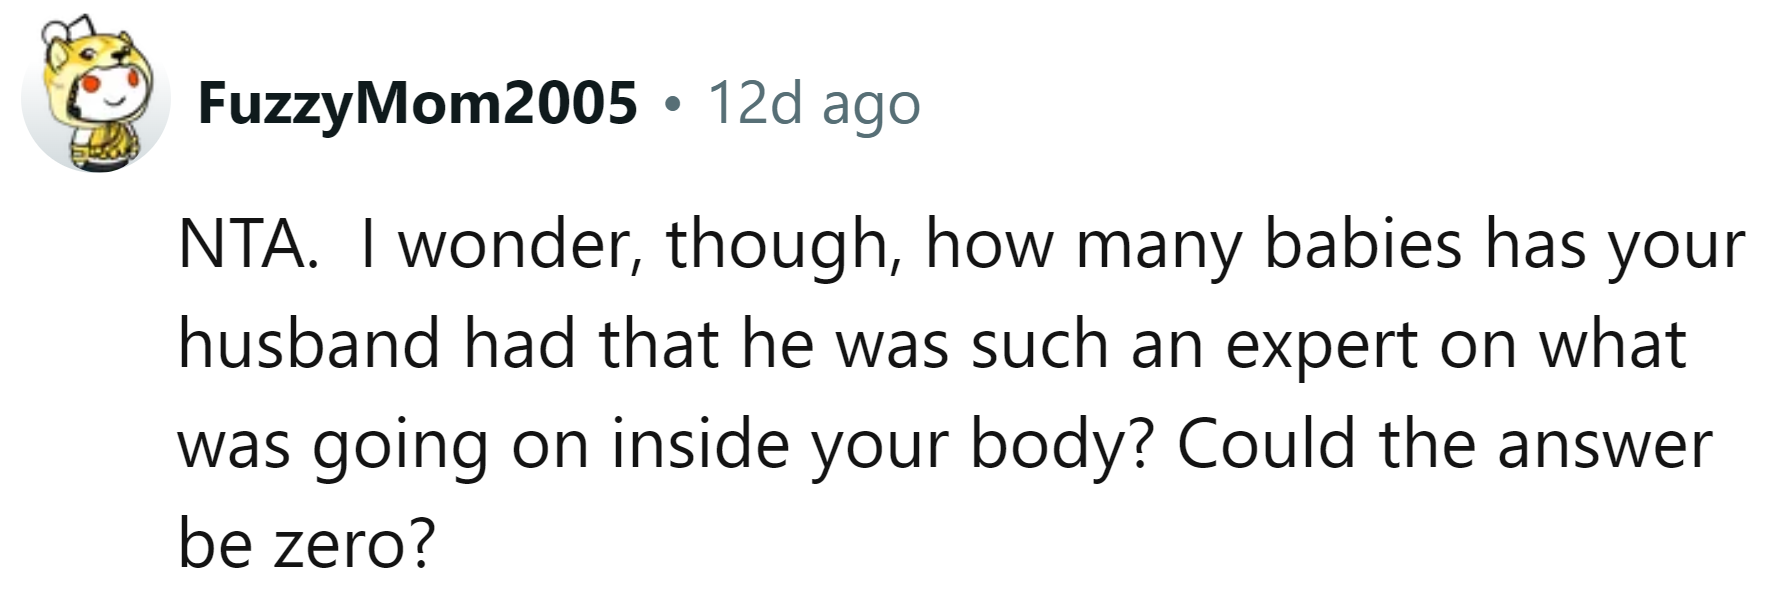Click the word "what" ending the second line
Viewport: 1775px width, 604px height.
[x=1612, y=344]
